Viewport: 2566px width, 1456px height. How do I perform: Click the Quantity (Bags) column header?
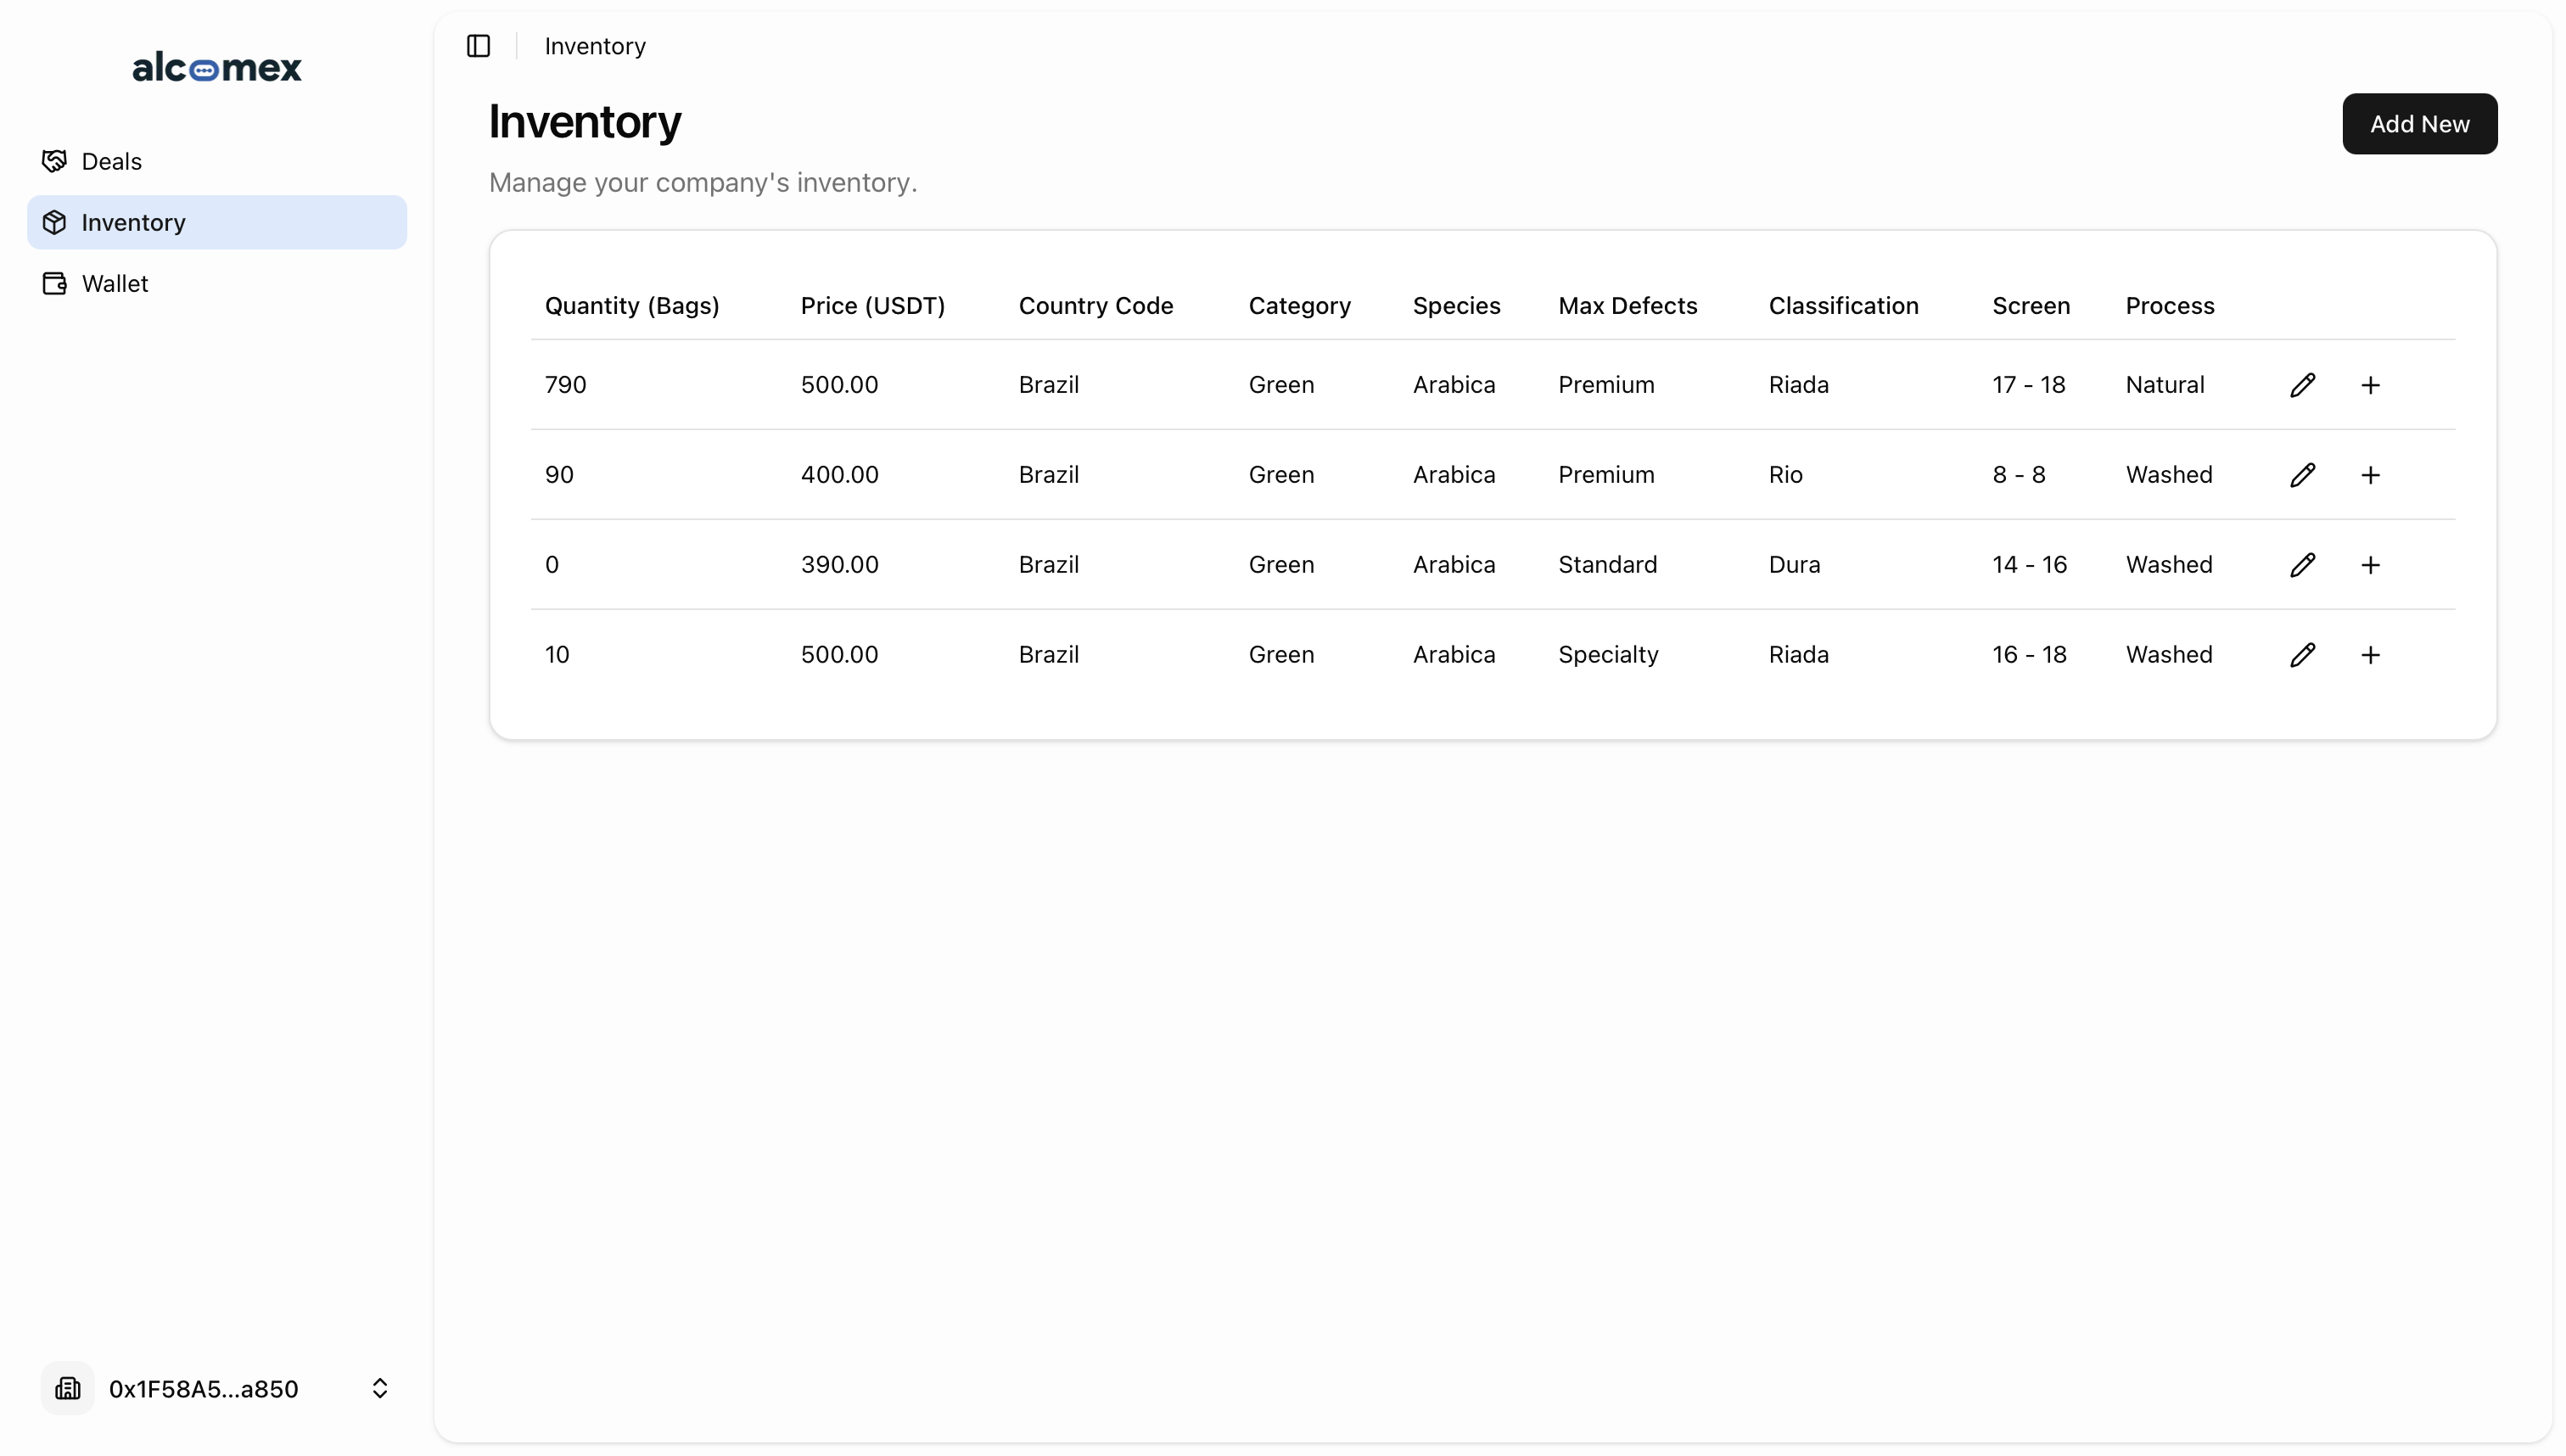[632, 306]
